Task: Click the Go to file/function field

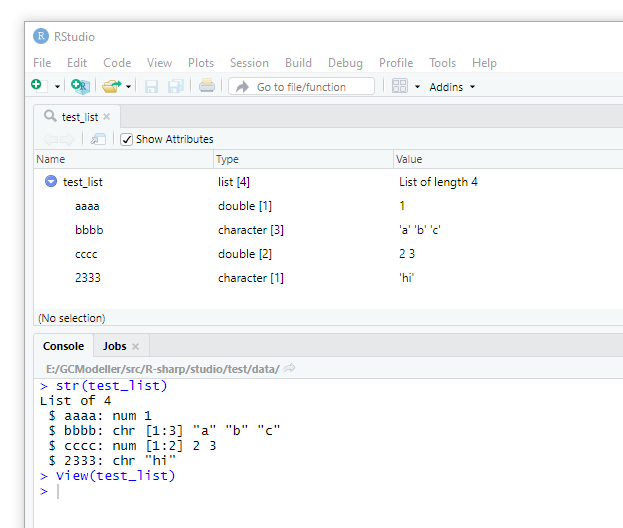Action: point(301,87)
